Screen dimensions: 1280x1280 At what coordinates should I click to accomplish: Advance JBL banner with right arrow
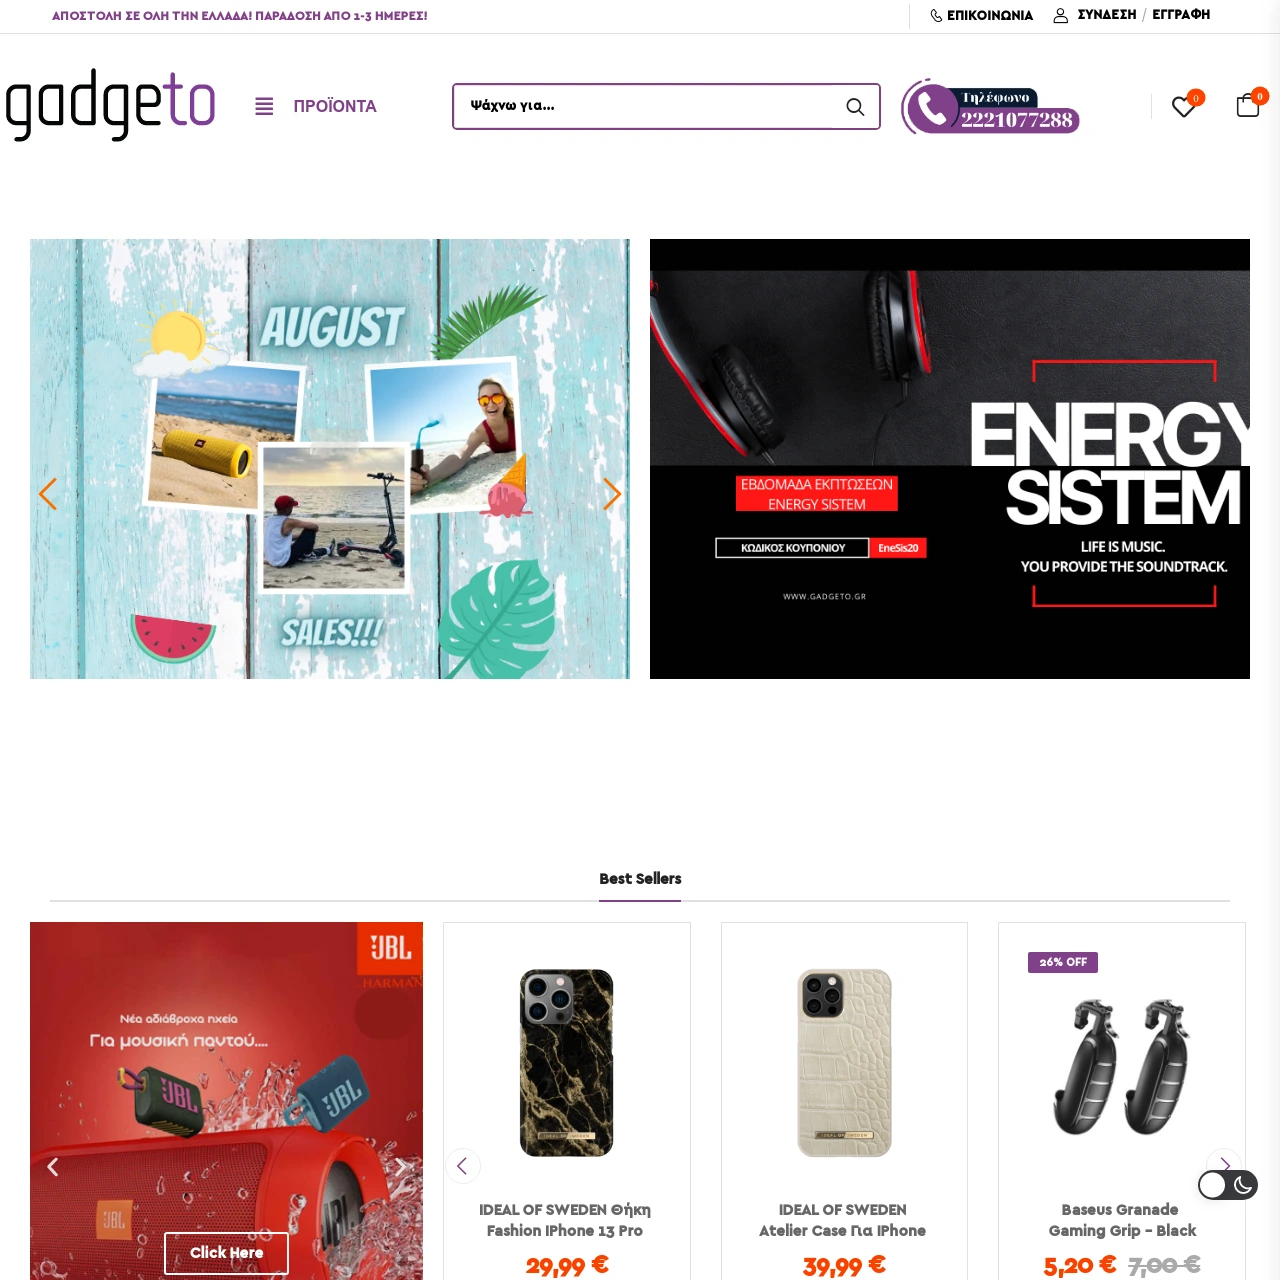tap(400, 1167)
